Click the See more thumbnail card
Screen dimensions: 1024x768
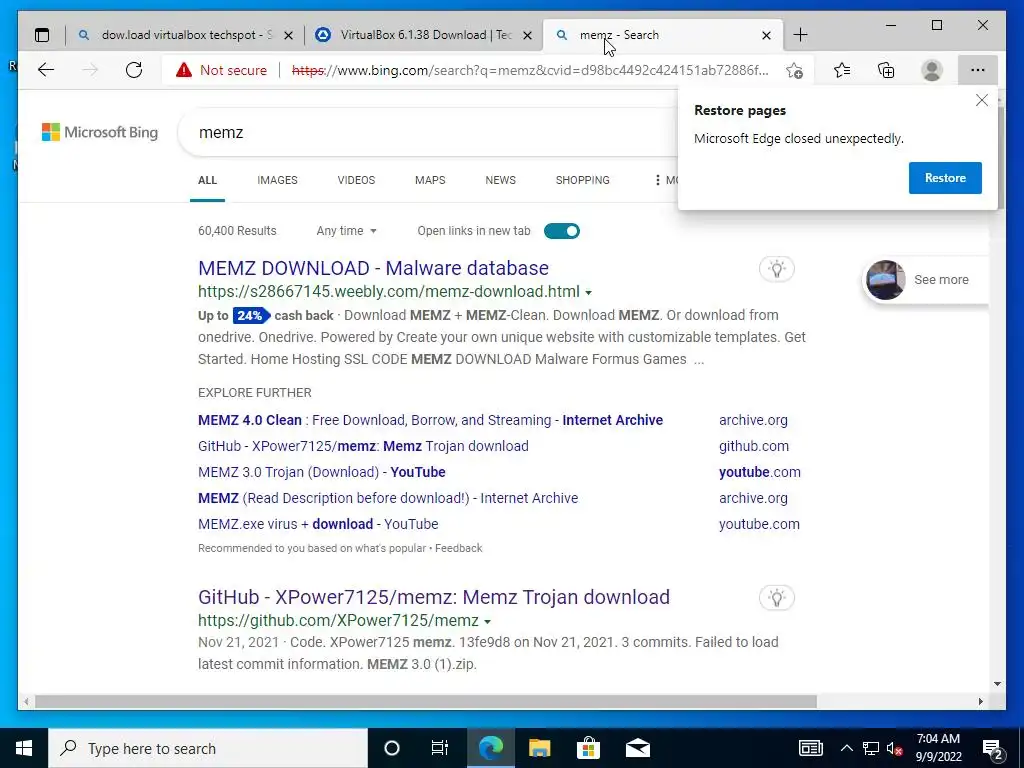tap(926, 280)
